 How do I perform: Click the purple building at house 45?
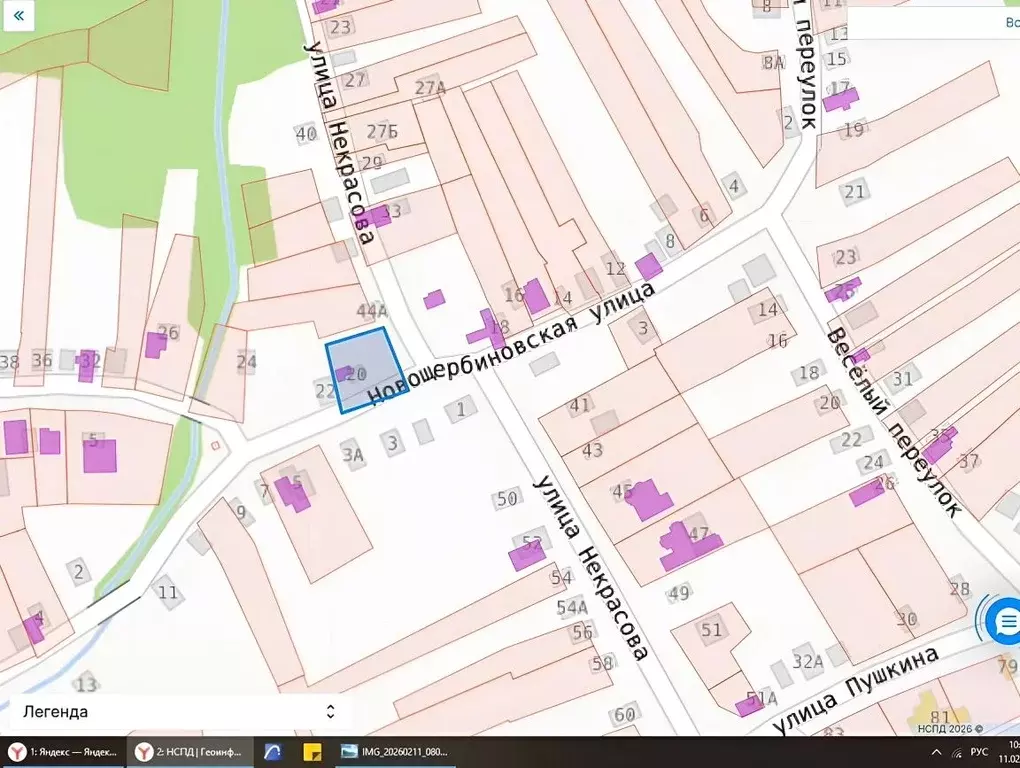[650, 499]
